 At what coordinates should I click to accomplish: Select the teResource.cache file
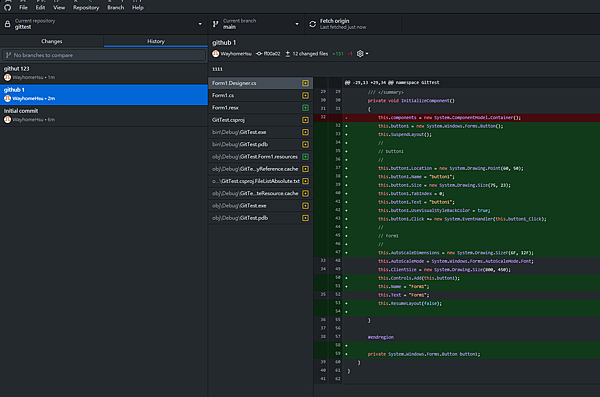[x=261, y=193]
